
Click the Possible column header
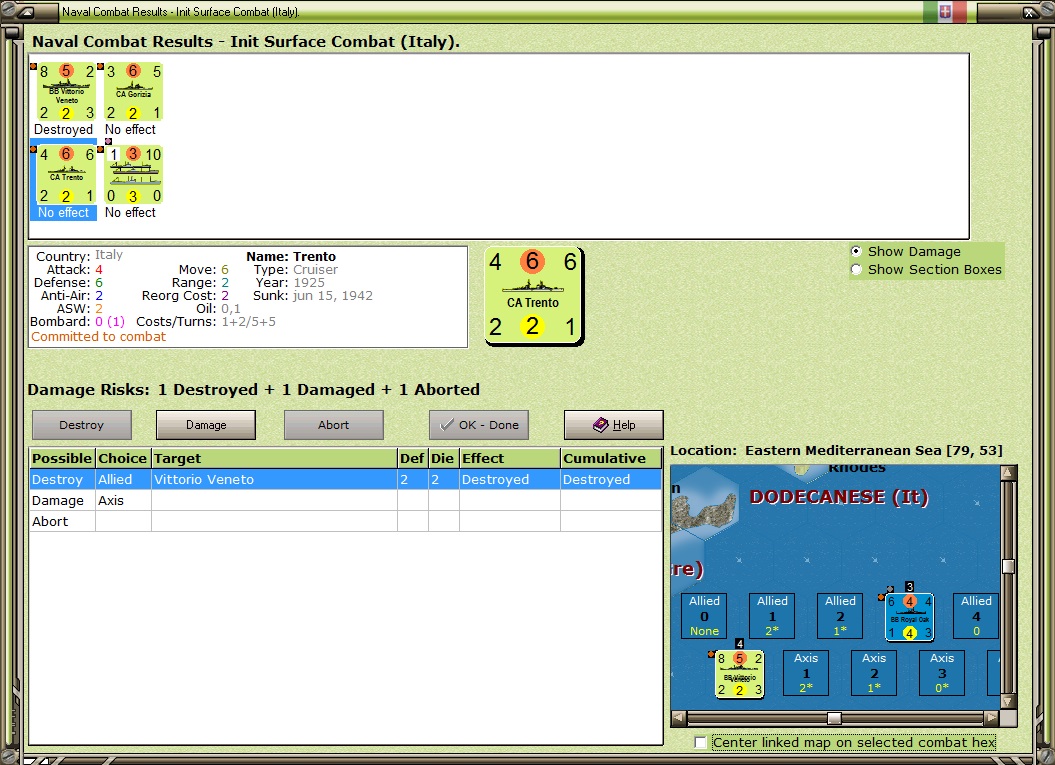coord(62,458)
